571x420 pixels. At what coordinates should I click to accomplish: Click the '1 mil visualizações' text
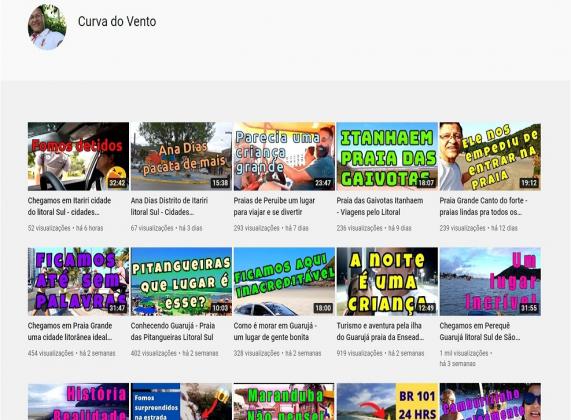pos(464,353)
